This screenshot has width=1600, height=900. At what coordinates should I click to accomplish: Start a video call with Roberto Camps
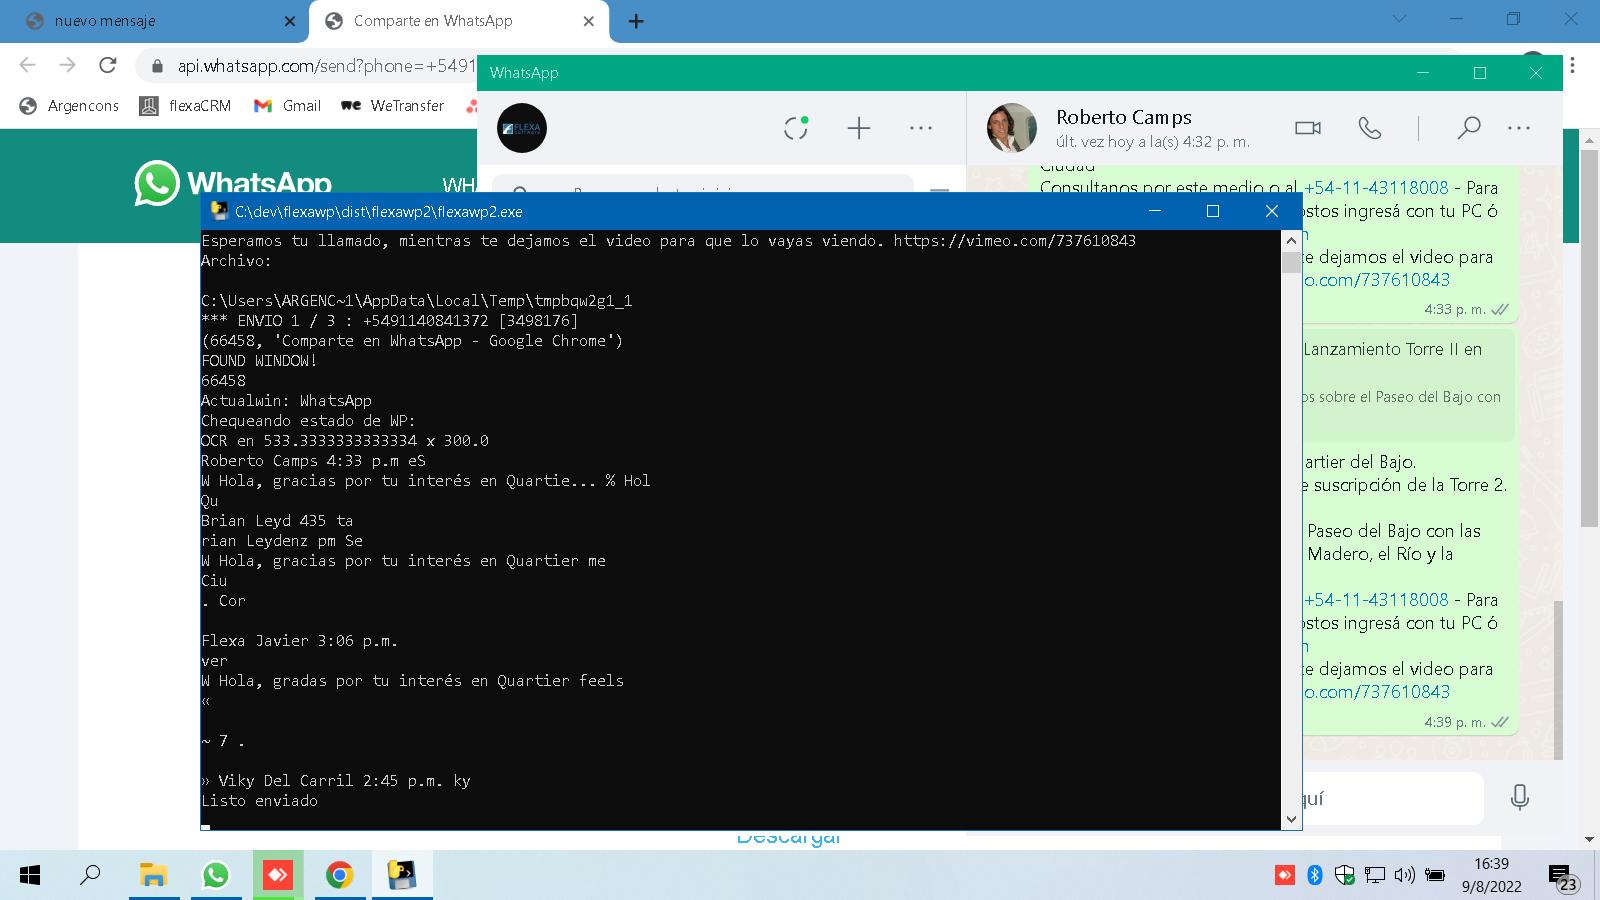pyautogui.click(x=1308, y=128)
